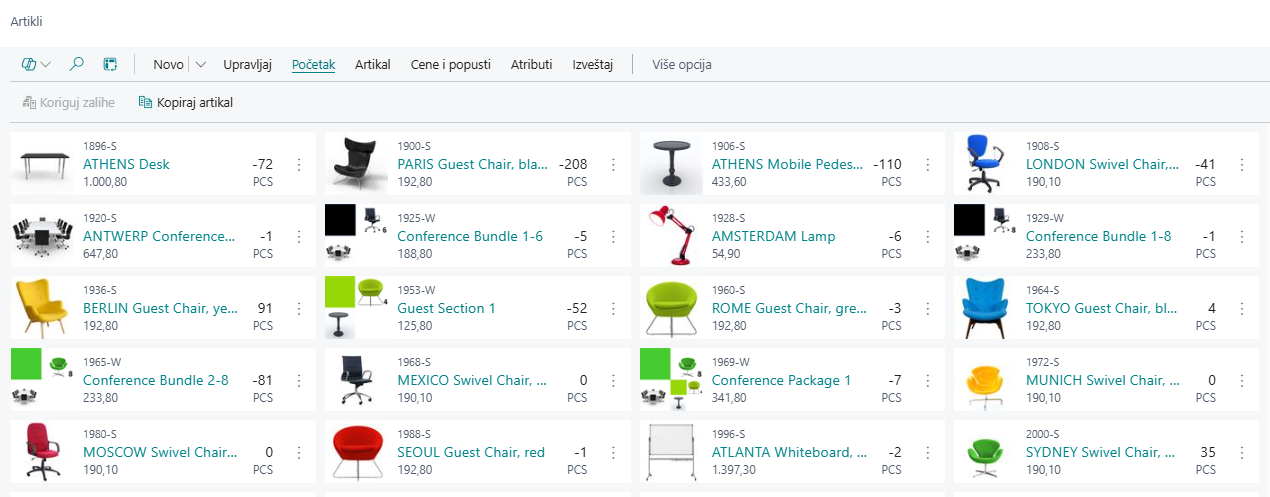
Task: Open three-dot menu for Guest Section 1
Action: [x=613, y=308]
